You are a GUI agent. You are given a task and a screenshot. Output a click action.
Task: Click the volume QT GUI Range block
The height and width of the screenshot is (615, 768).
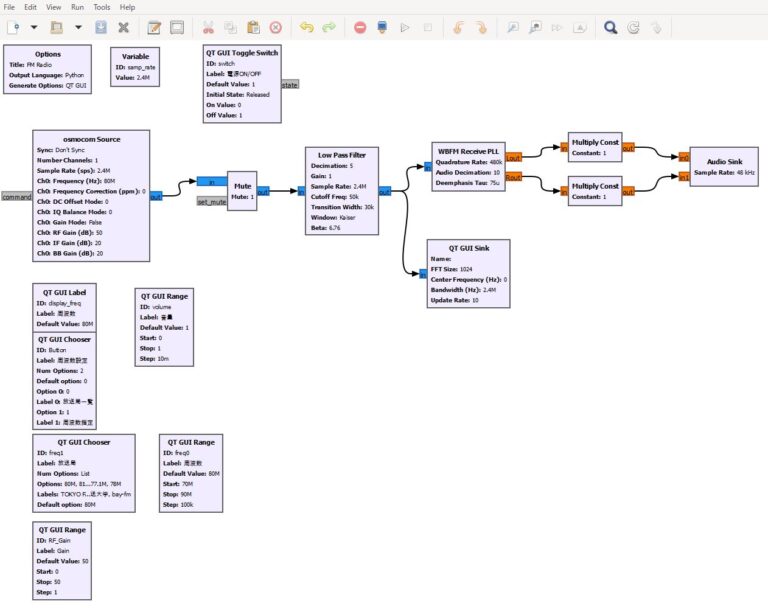click(x=162, y=328)
